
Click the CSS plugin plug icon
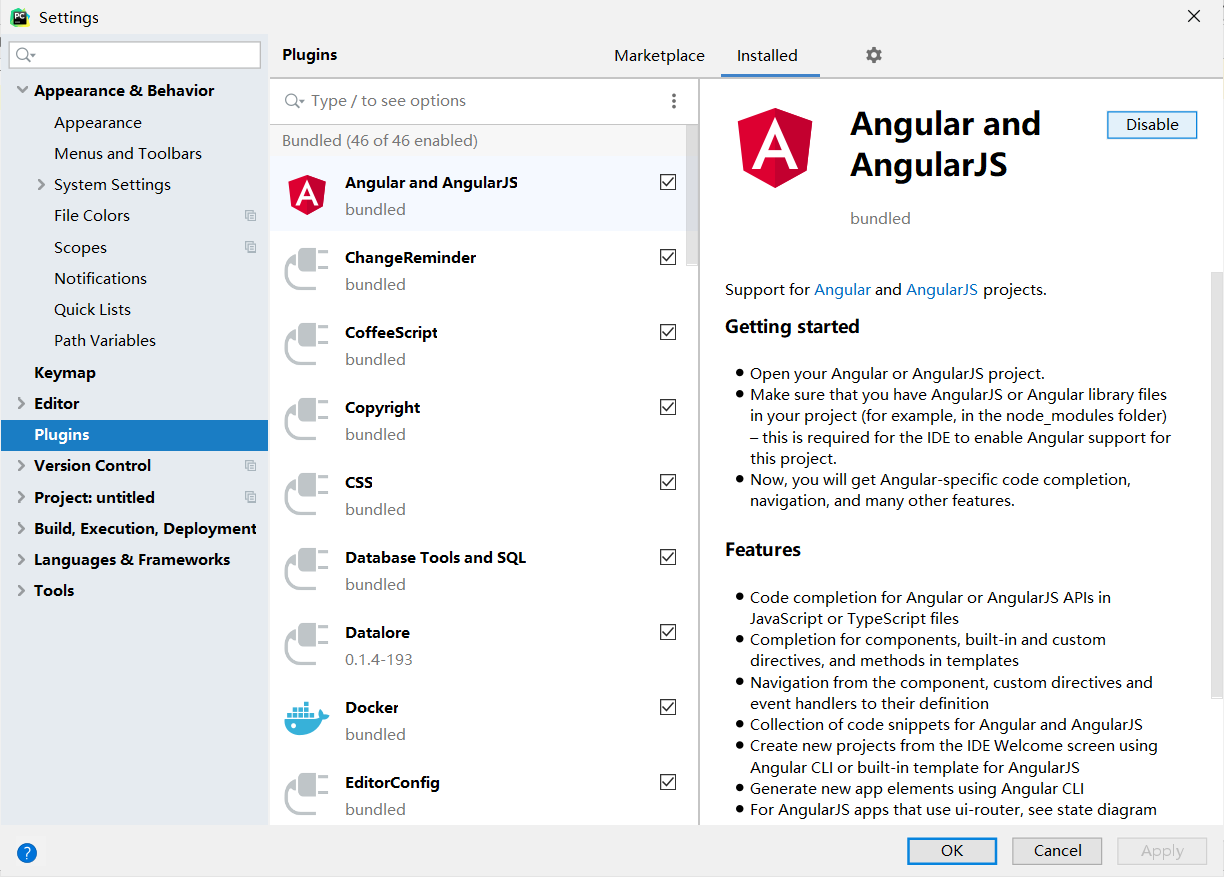point(307,495)
